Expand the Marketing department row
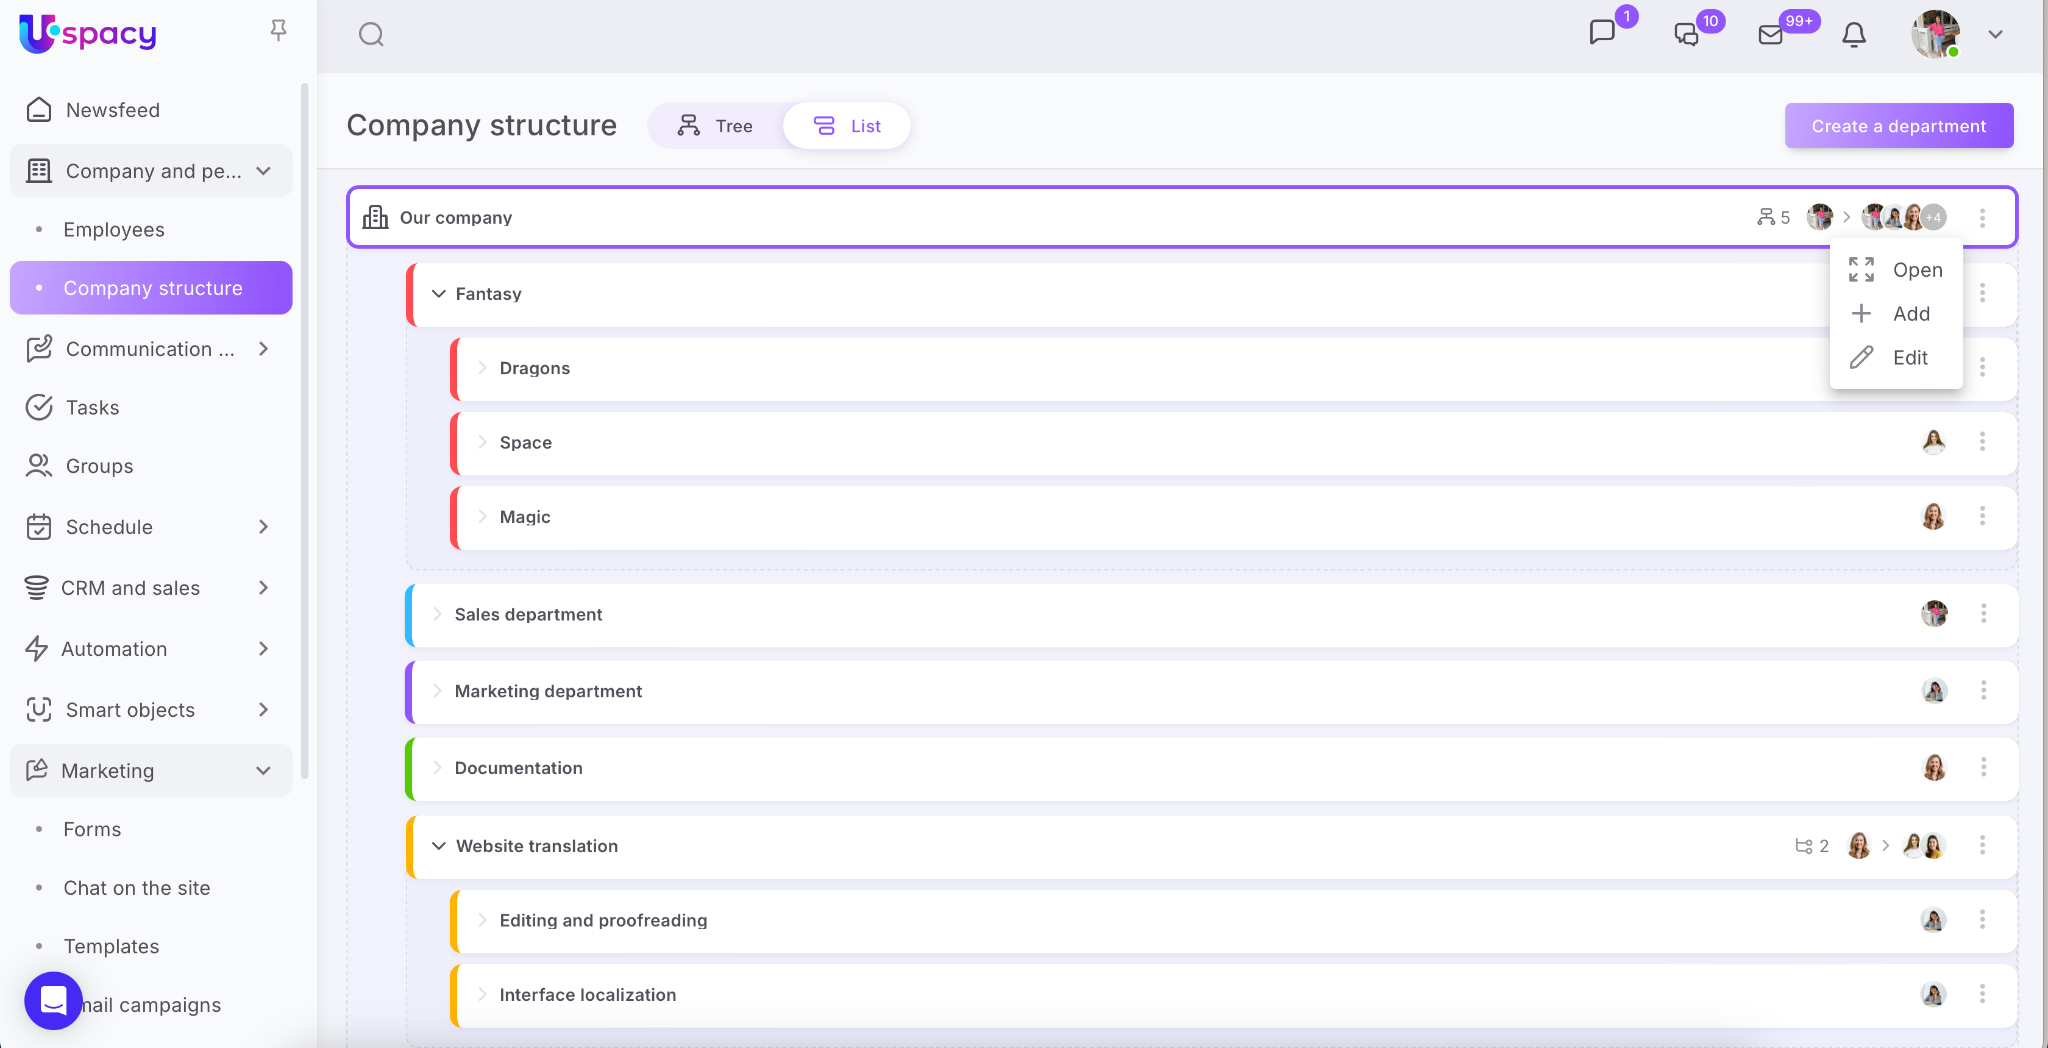The width and height of the screenshot is (2048, 1048). pos(437,691)
